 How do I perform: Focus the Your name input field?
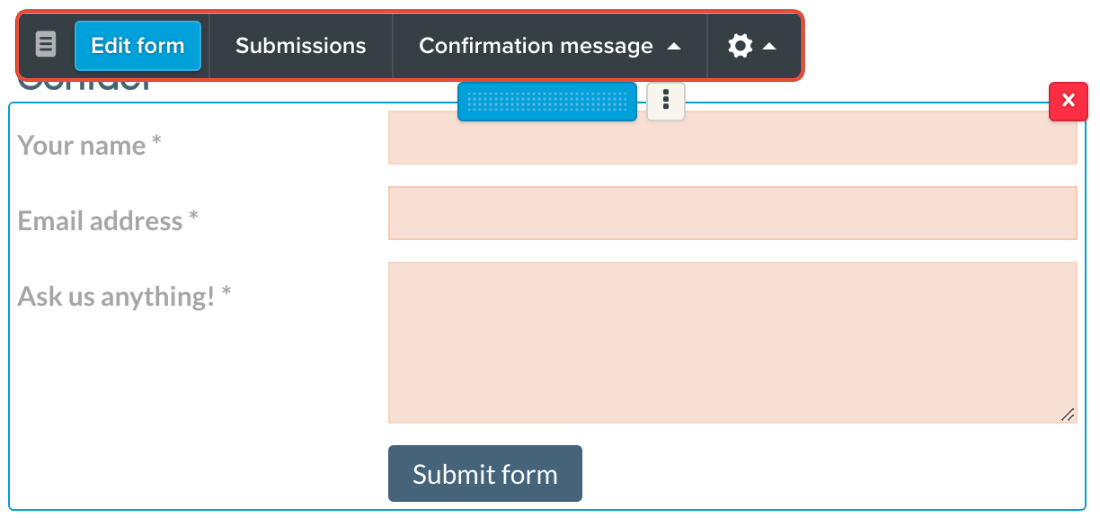point(732,138)
